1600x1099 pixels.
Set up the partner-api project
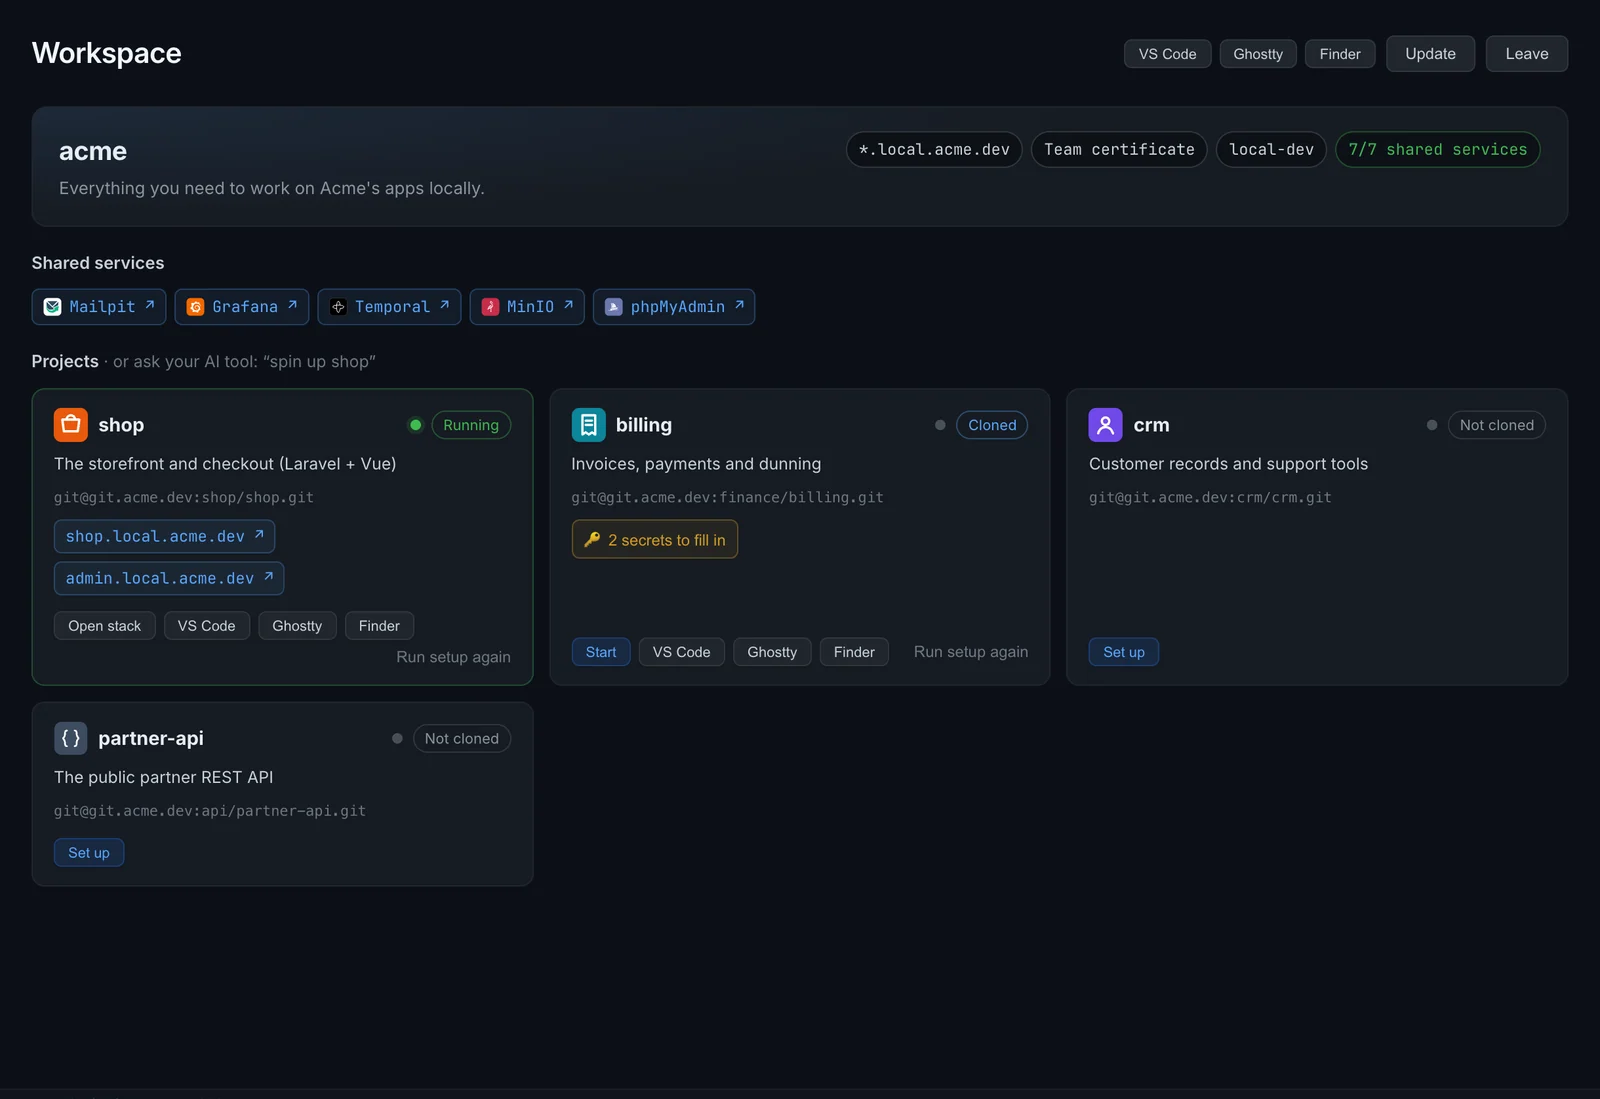click(x=89, y=853)
